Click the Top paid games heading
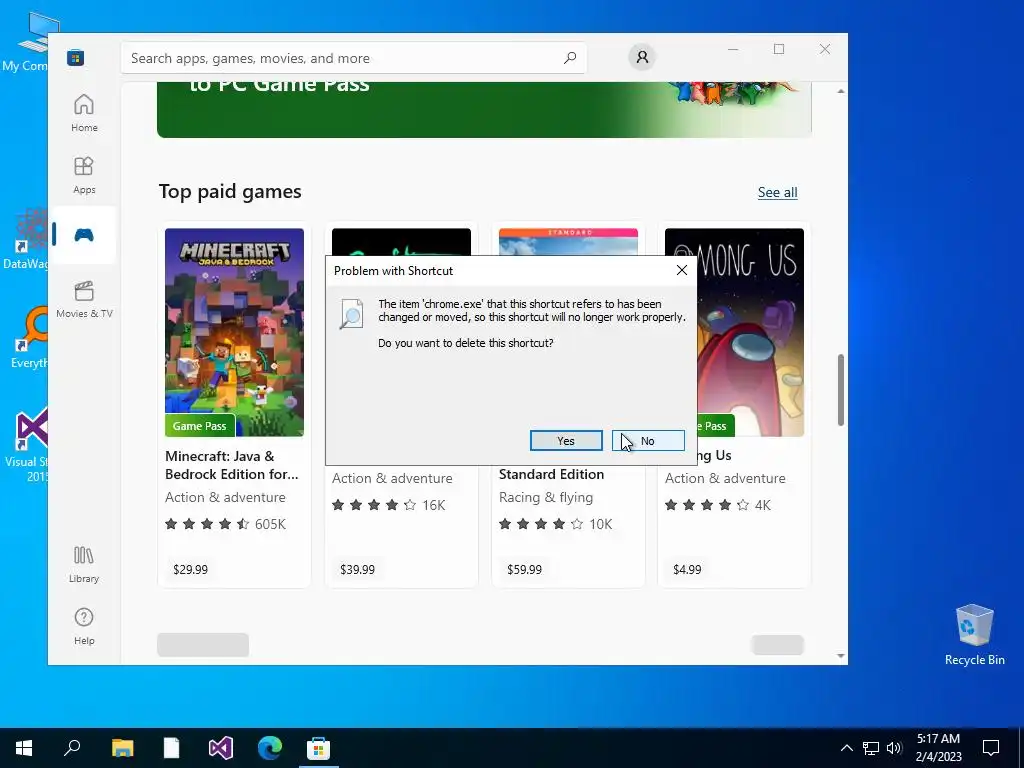 pyautogui.click(x=230, y=191)
